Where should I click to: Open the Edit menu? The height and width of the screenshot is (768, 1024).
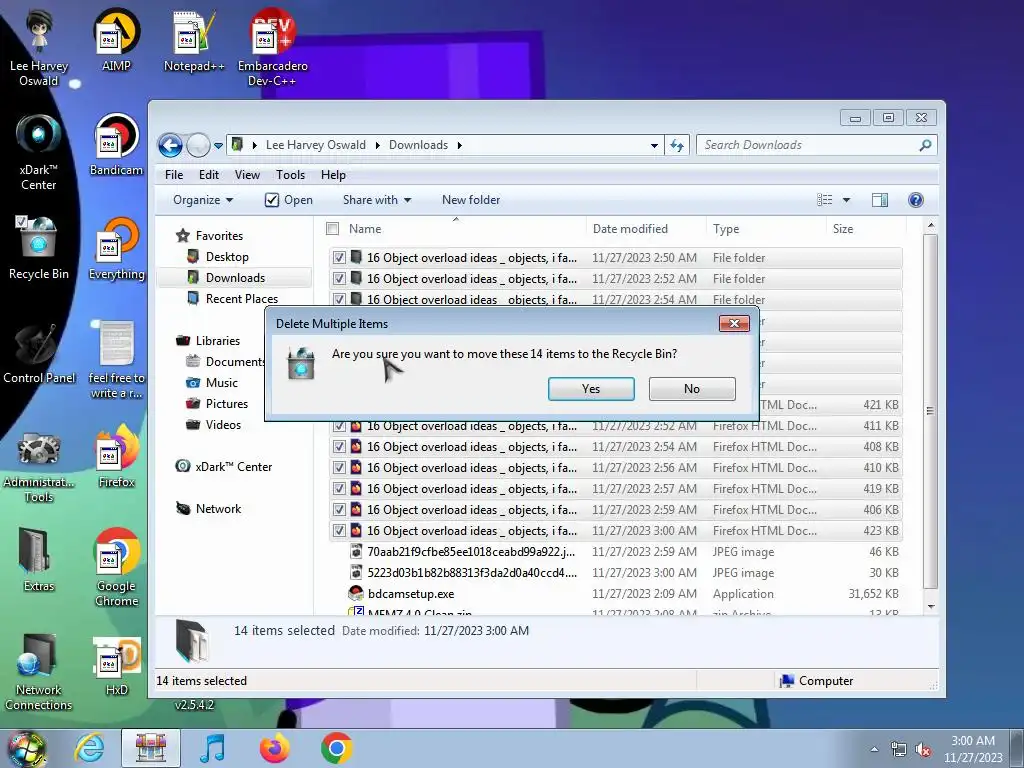pyautogui.click(x=209, y=175)
